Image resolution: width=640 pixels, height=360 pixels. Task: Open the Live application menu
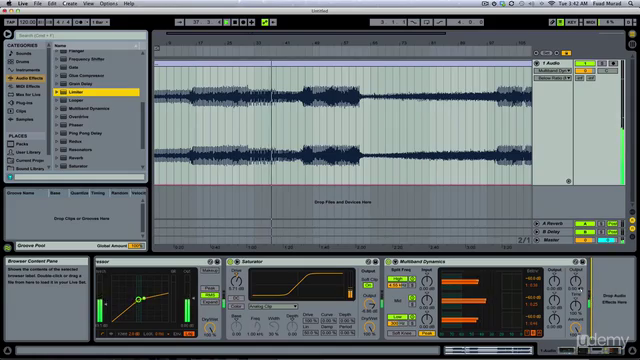(x=22, y=3)
